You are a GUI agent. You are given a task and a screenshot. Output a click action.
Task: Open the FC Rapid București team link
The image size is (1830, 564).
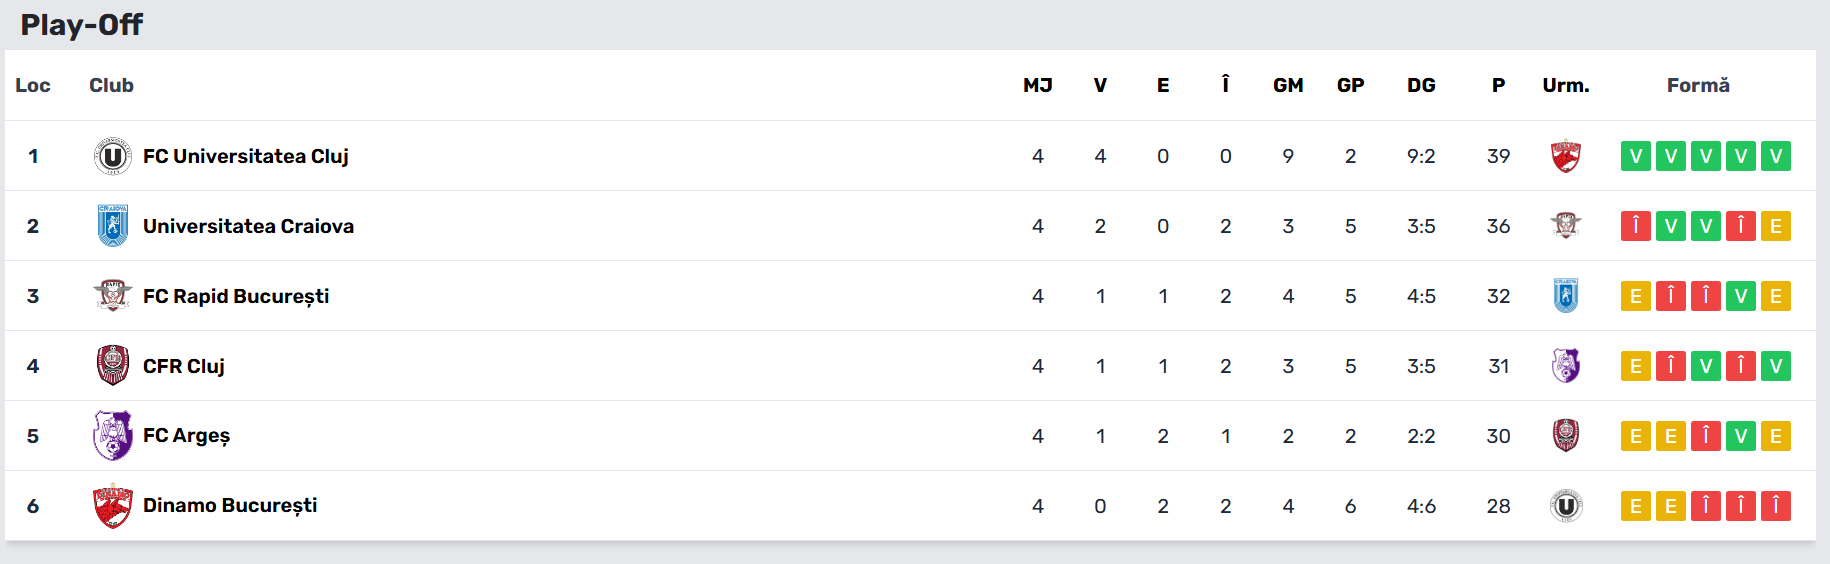[x=236, y=296]
